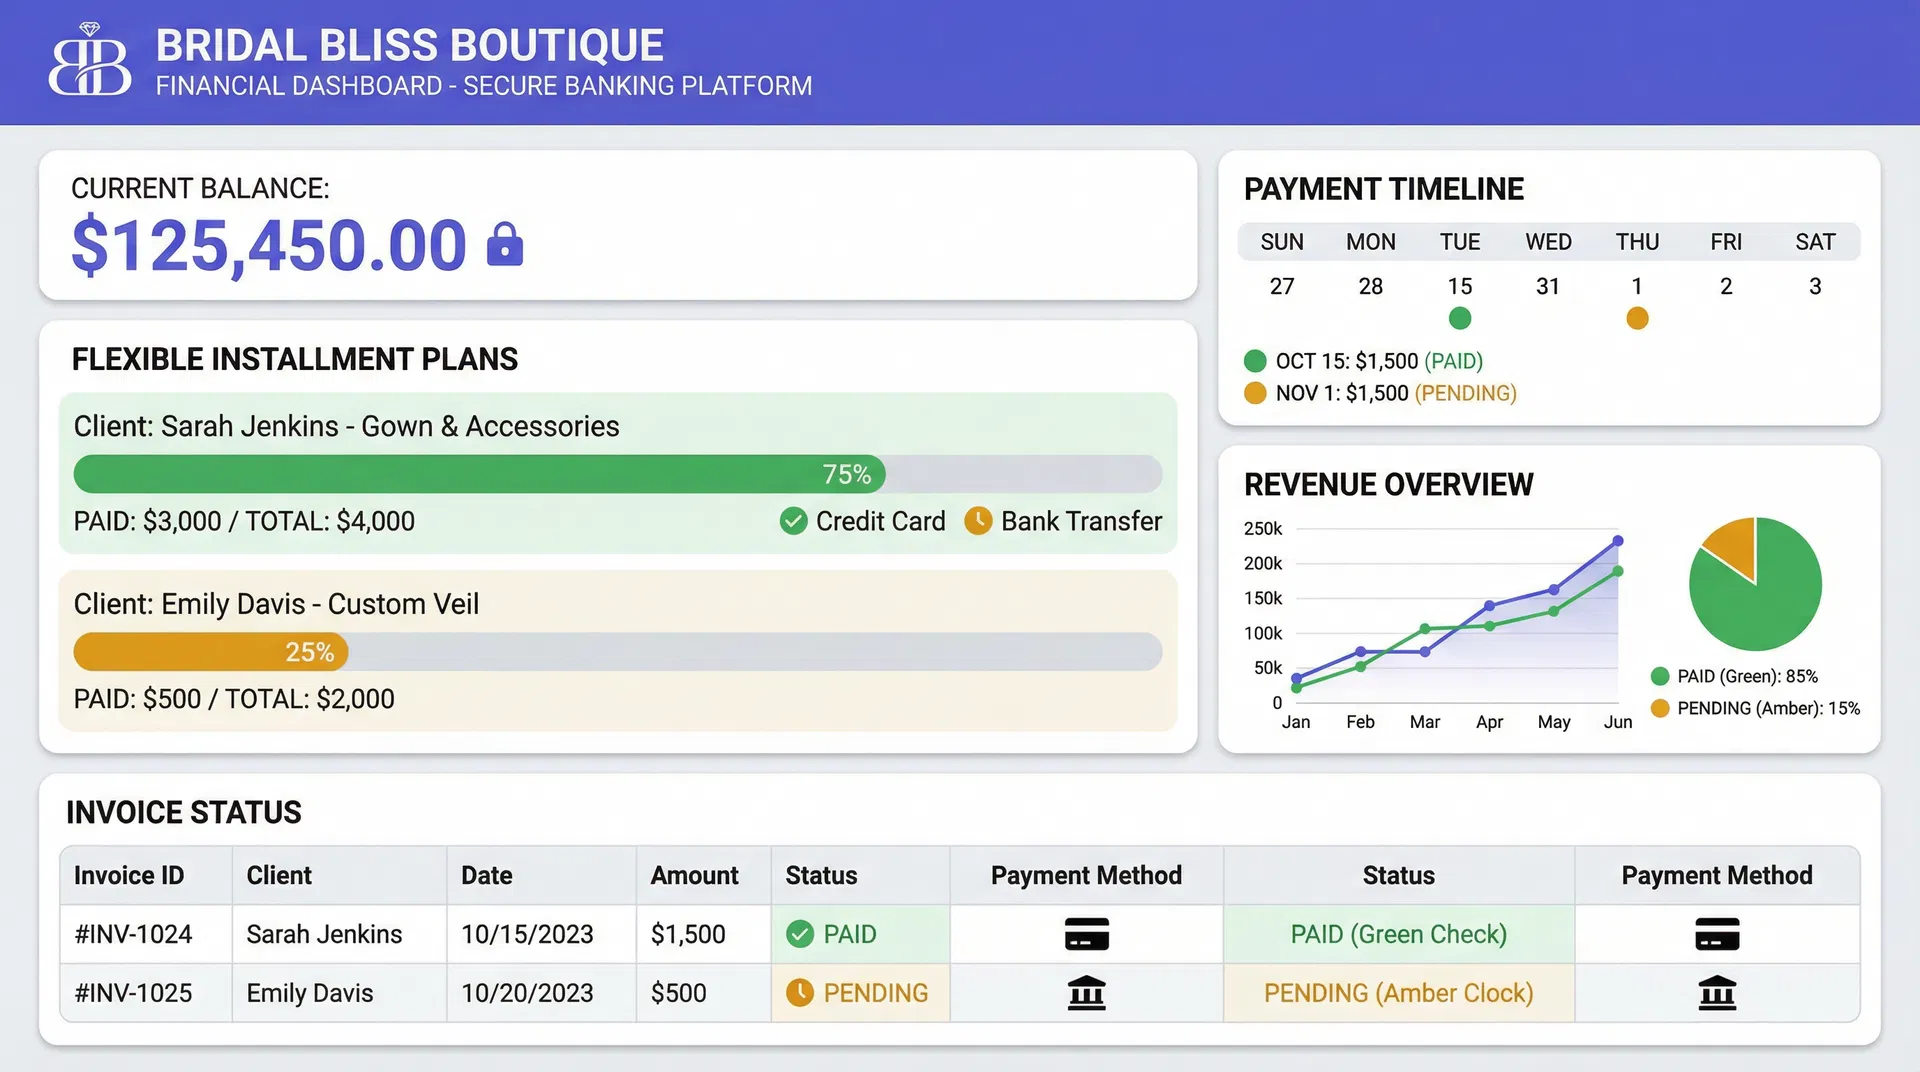Click the amber clock beside Bank Transfer
The height and width of the screenshot is (1072, 1920).
pos(978,521)
